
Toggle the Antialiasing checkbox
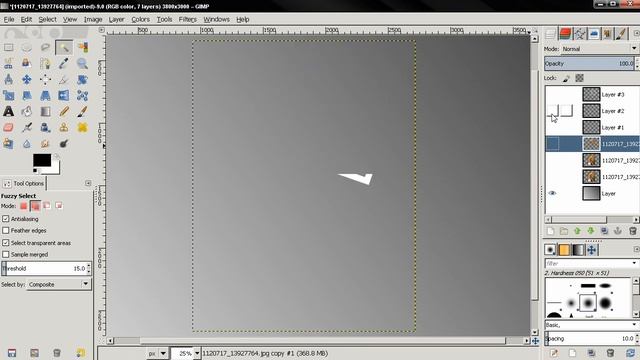[x=6, y=219]
